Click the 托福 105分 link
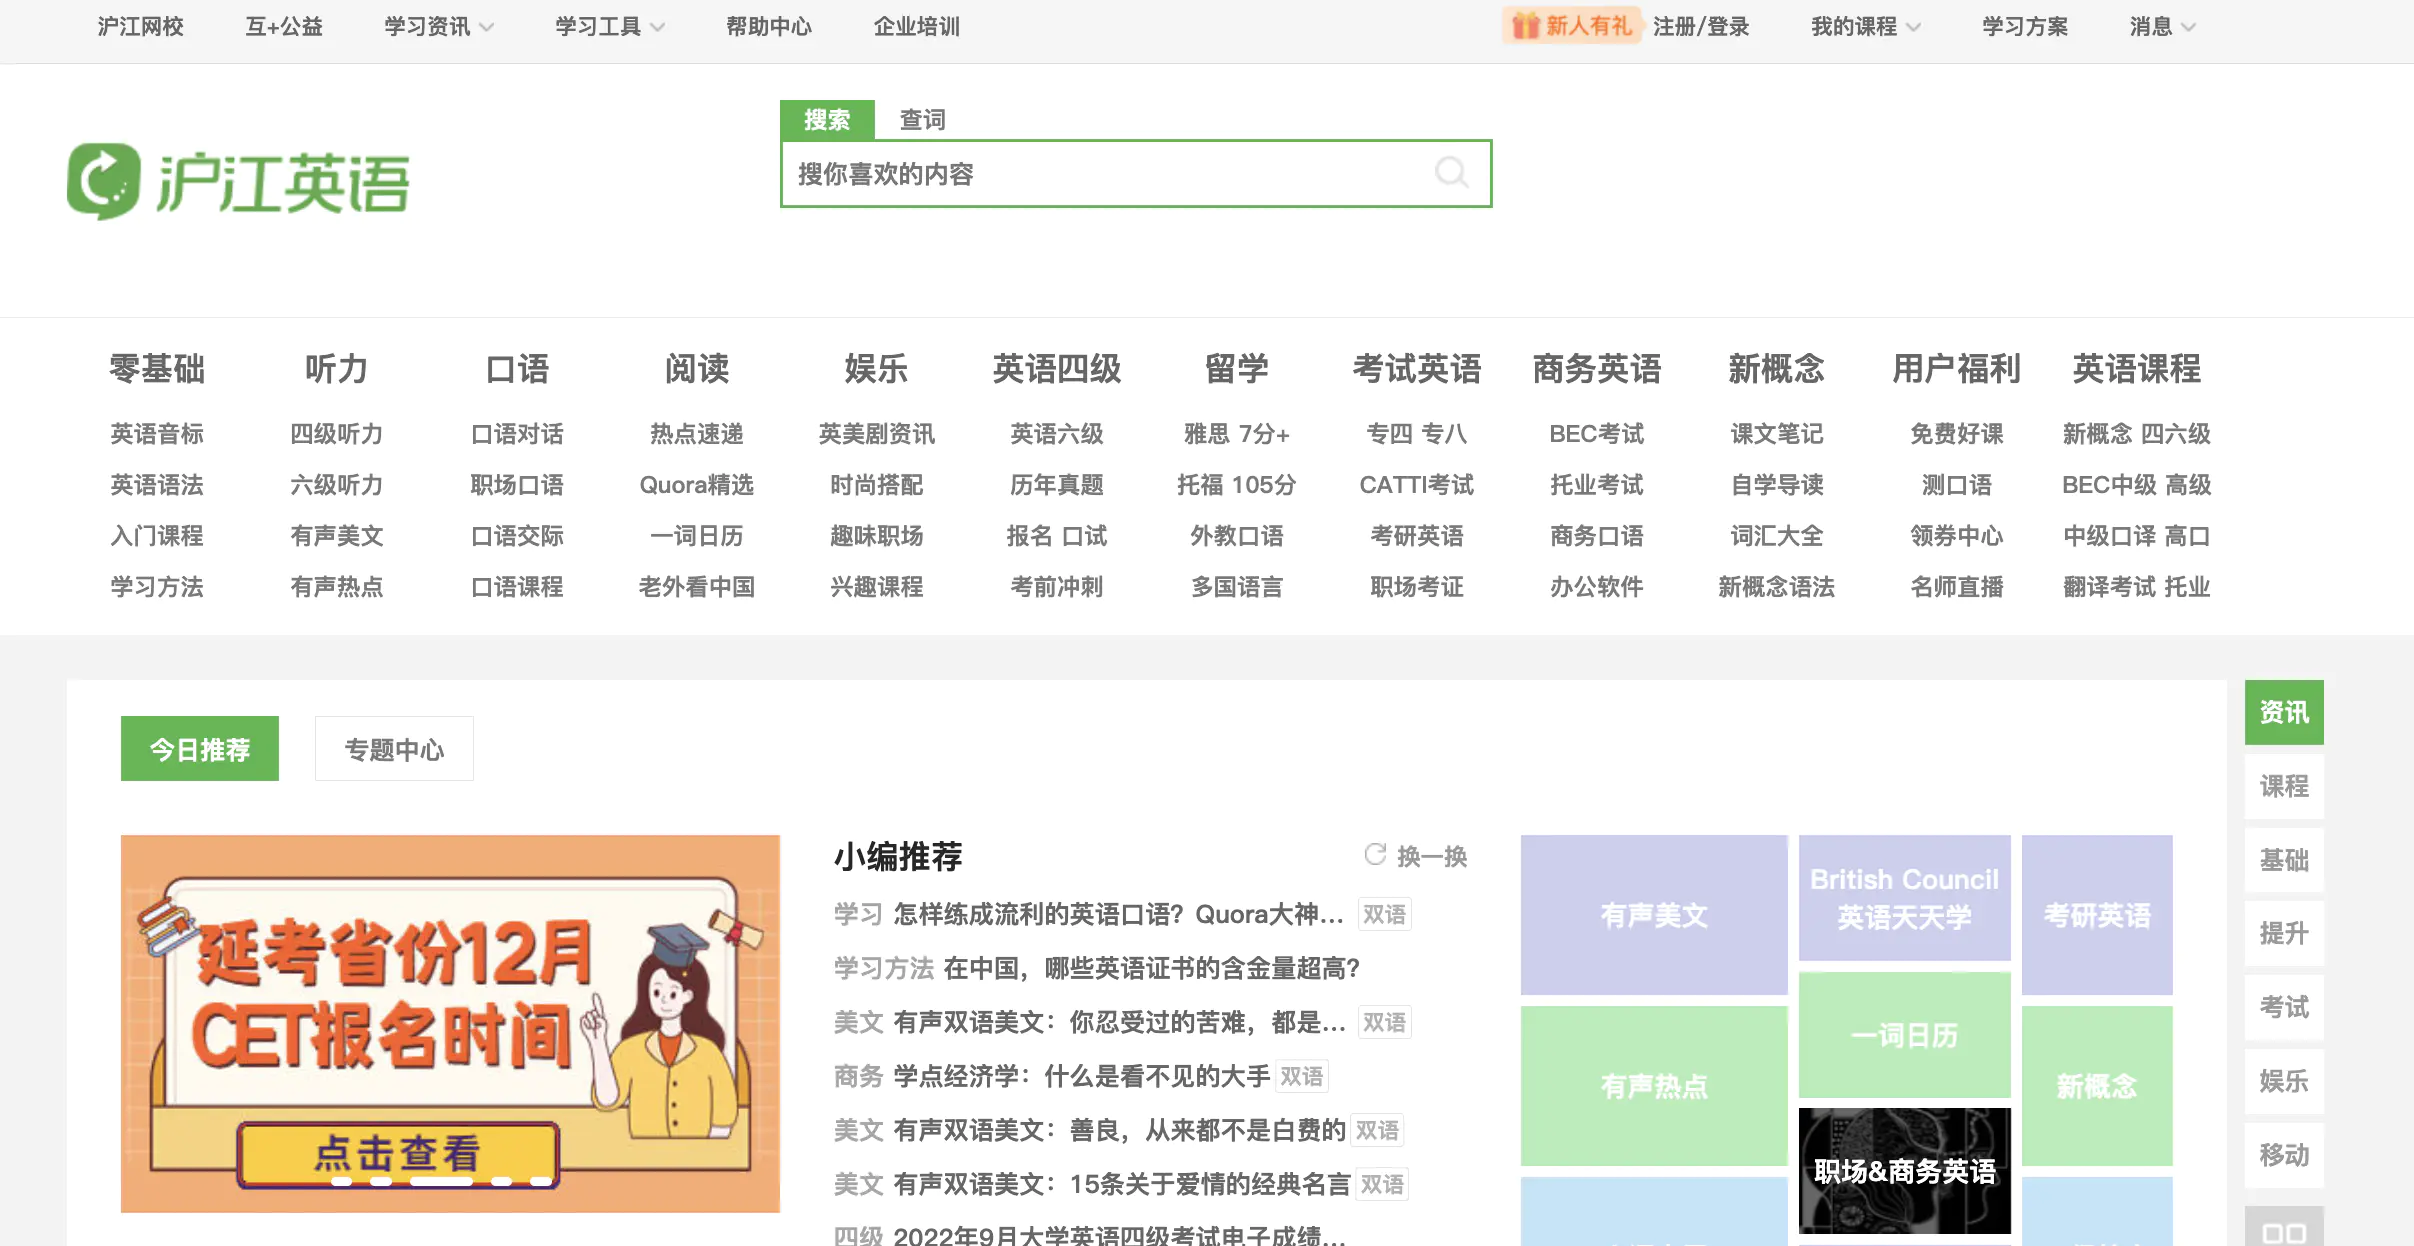Screen dimensions: 2414x1246 click(x=1237, y=485)
